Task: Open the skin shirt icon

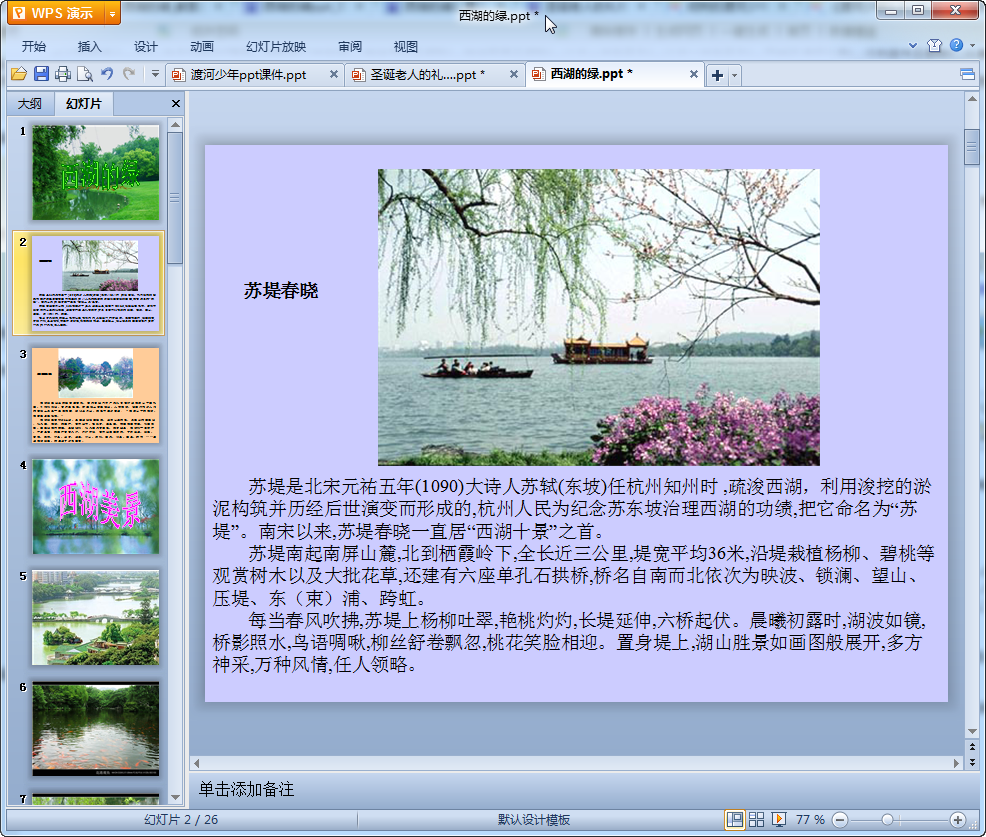Action: [934, 45]
